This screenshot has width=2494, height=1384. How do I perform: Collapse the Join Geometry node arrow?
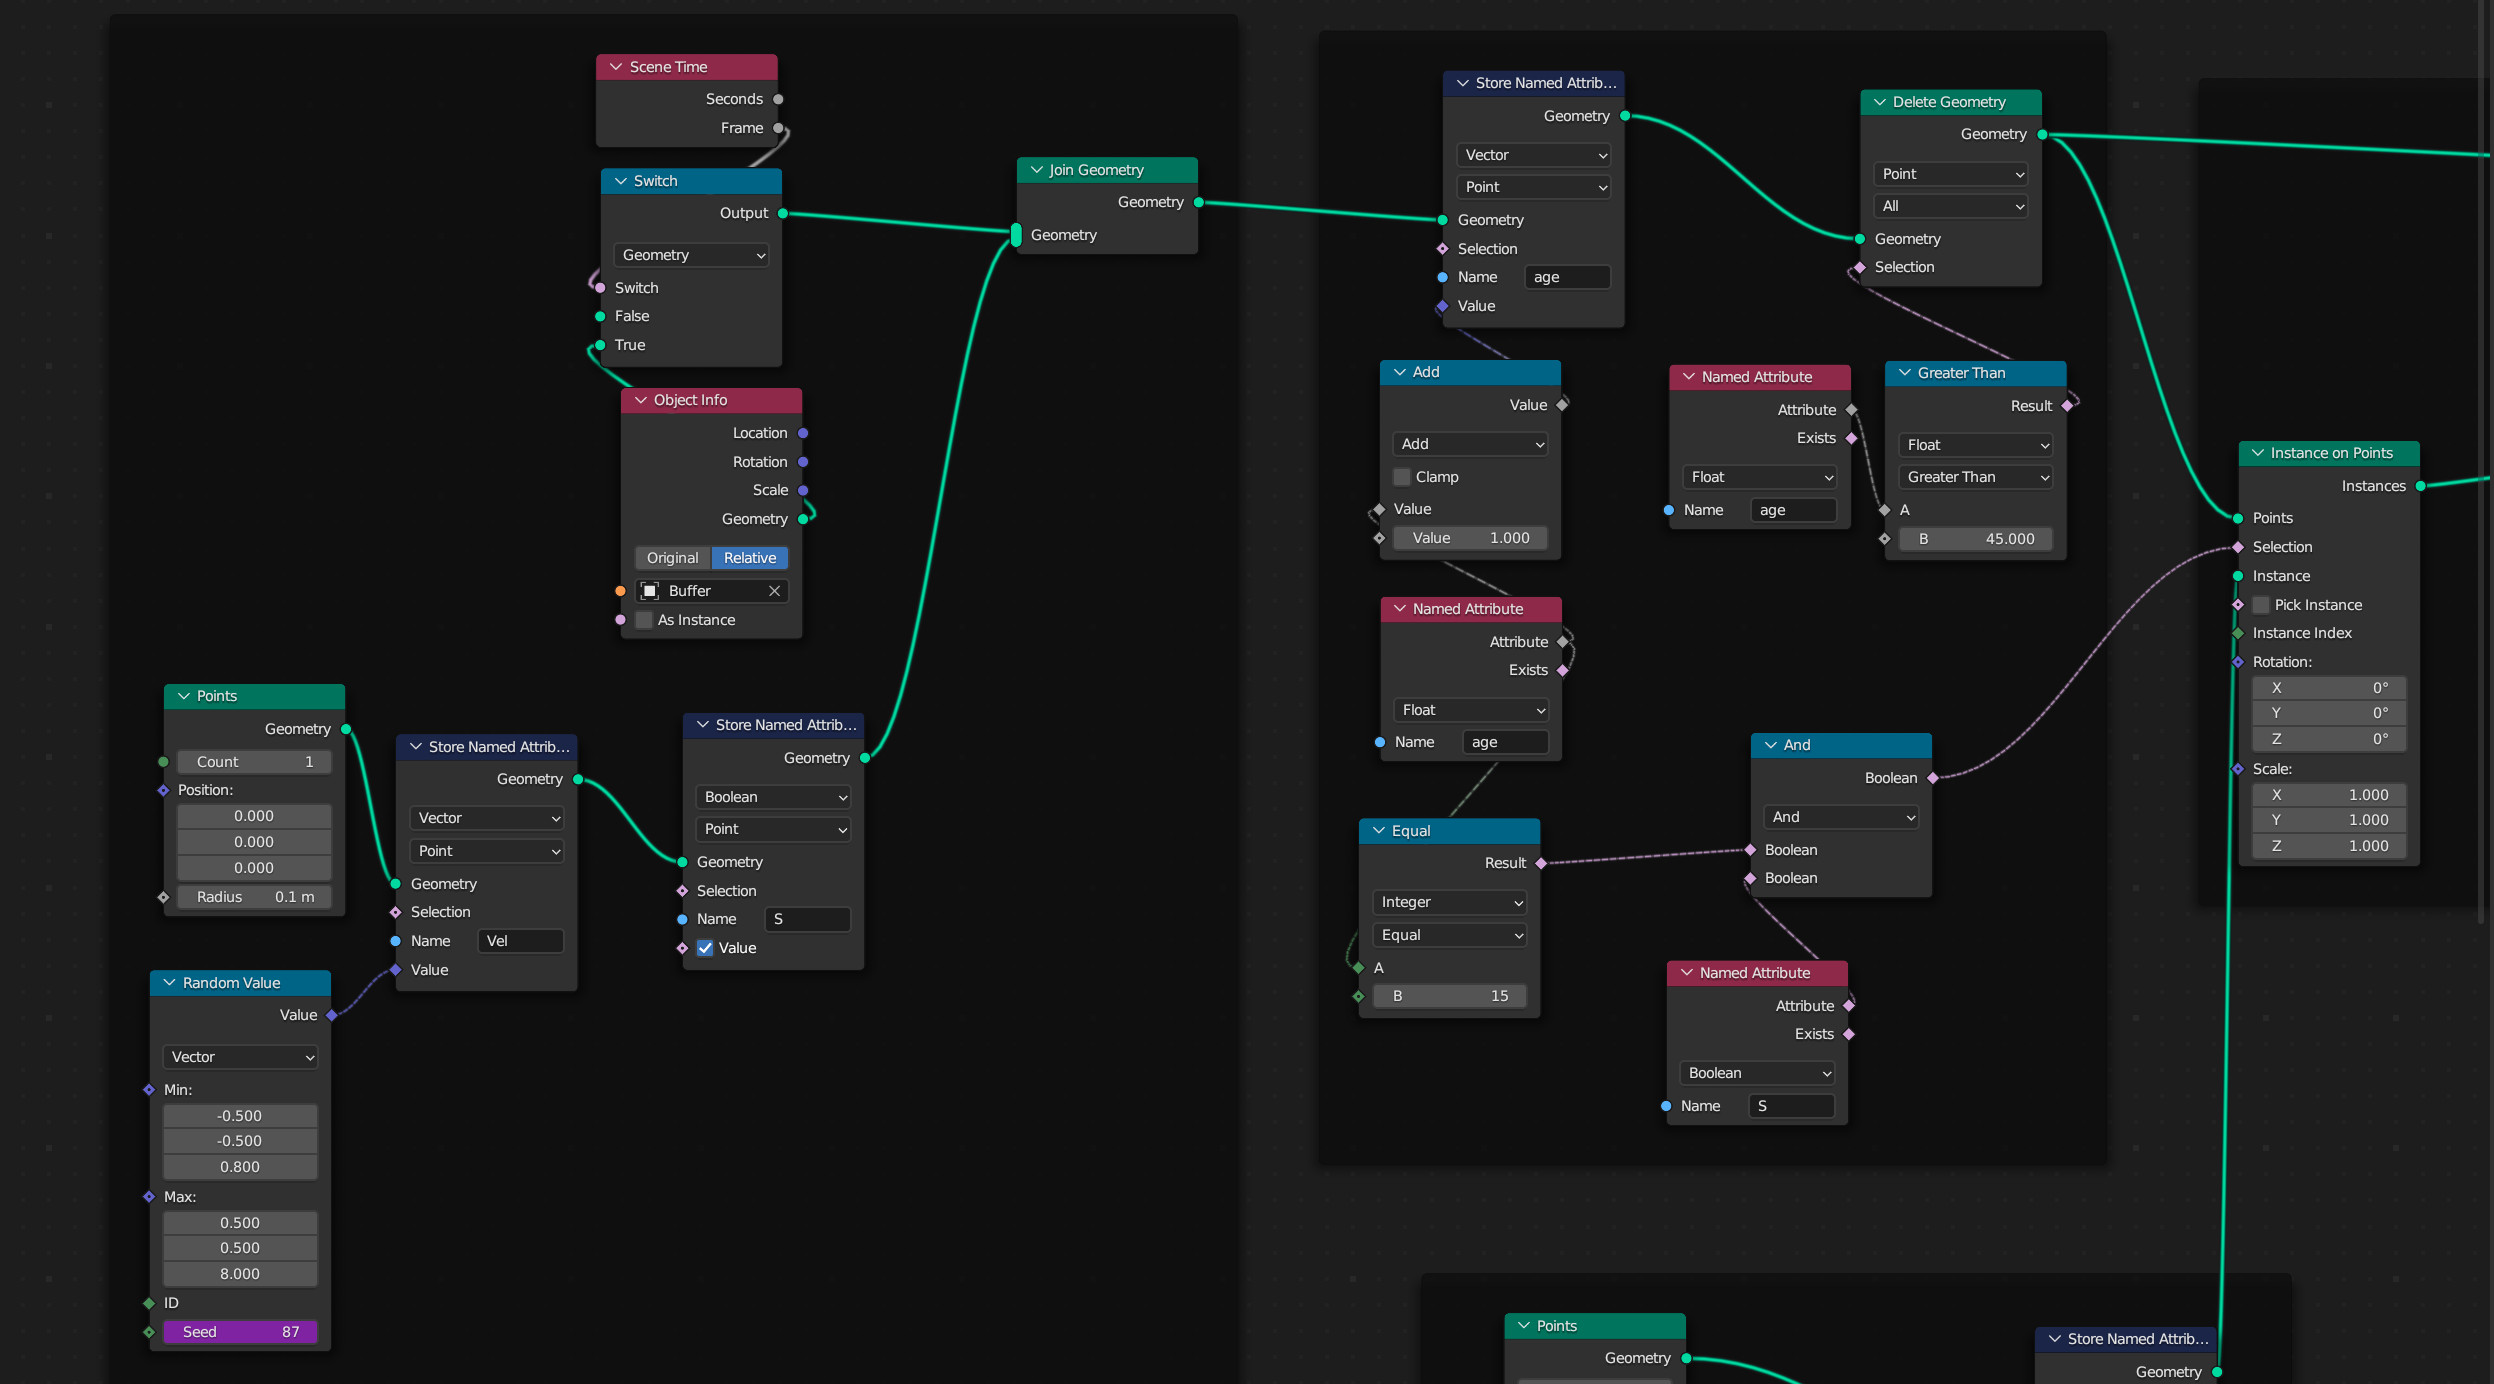(1037, 170)
